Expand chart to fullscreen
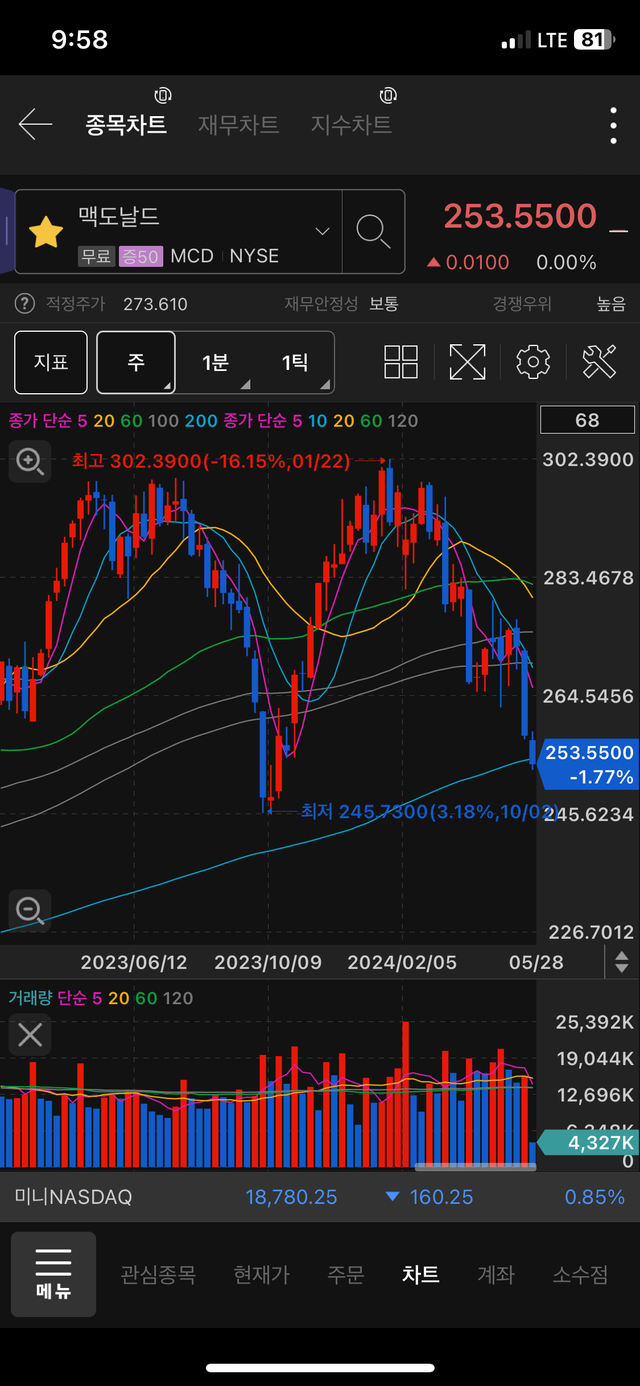 [467, 362]
